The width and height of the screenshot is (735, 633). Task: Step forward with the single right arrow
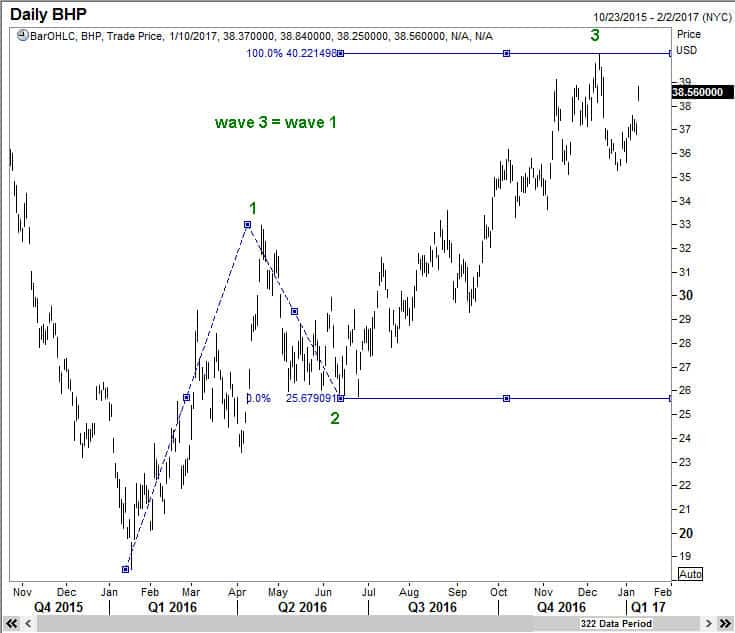click(x=709, y=624)
